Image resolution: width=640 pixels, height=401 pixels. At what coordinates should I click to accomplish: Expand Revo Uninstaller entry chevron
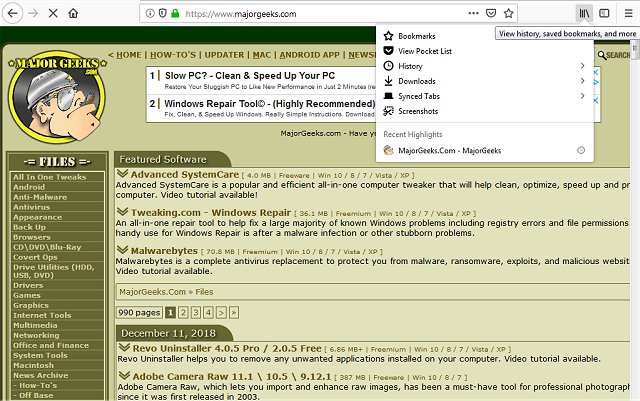124,348
